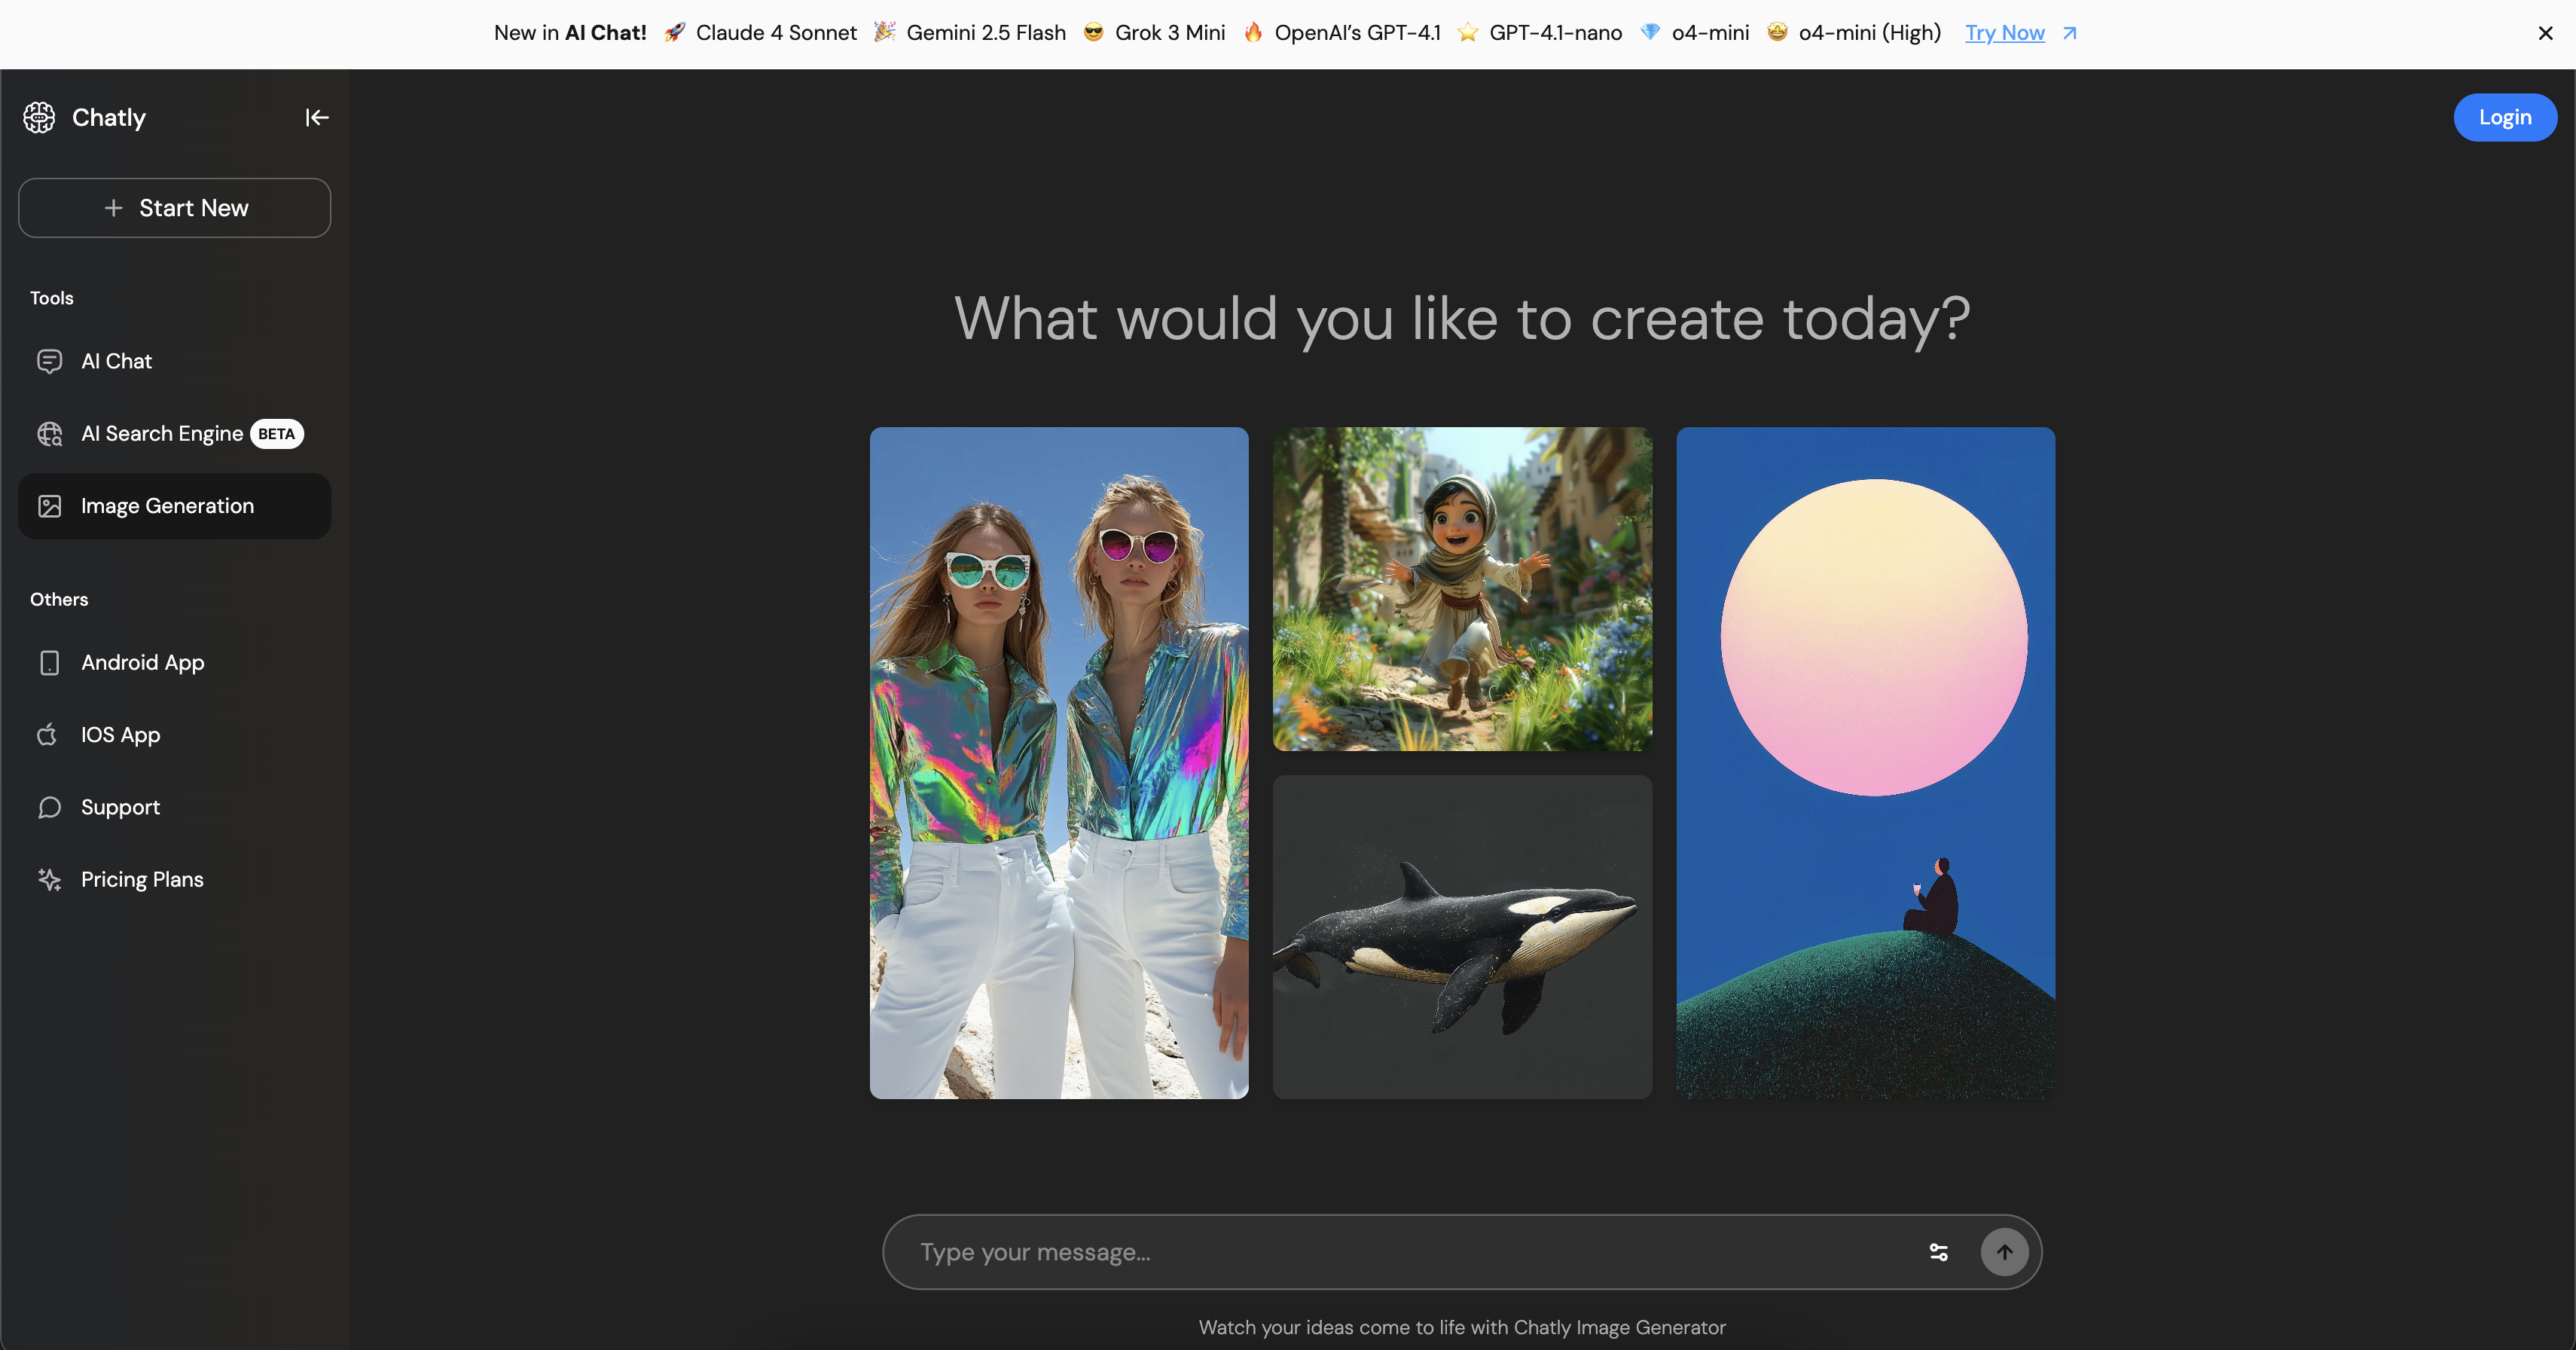This screenshot has width=2576, height=1350.
Task: Collapse the sidebar with arrow icon
Action: pyautogui.click(x=317, y=117)
